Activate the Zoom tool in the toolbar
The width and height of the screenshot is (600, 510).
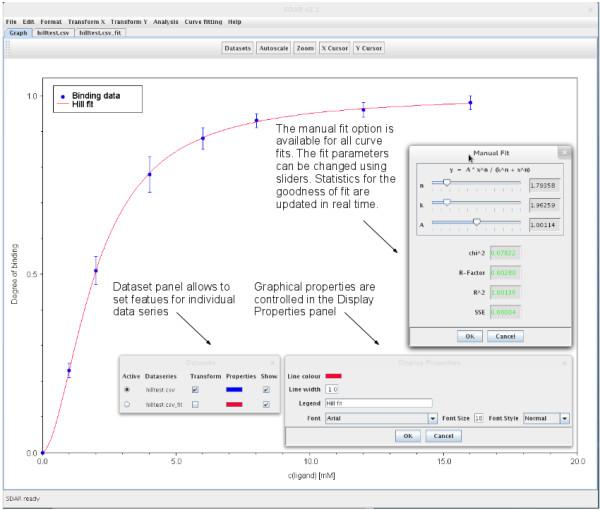pyautogui.click(x=304, y=48)
